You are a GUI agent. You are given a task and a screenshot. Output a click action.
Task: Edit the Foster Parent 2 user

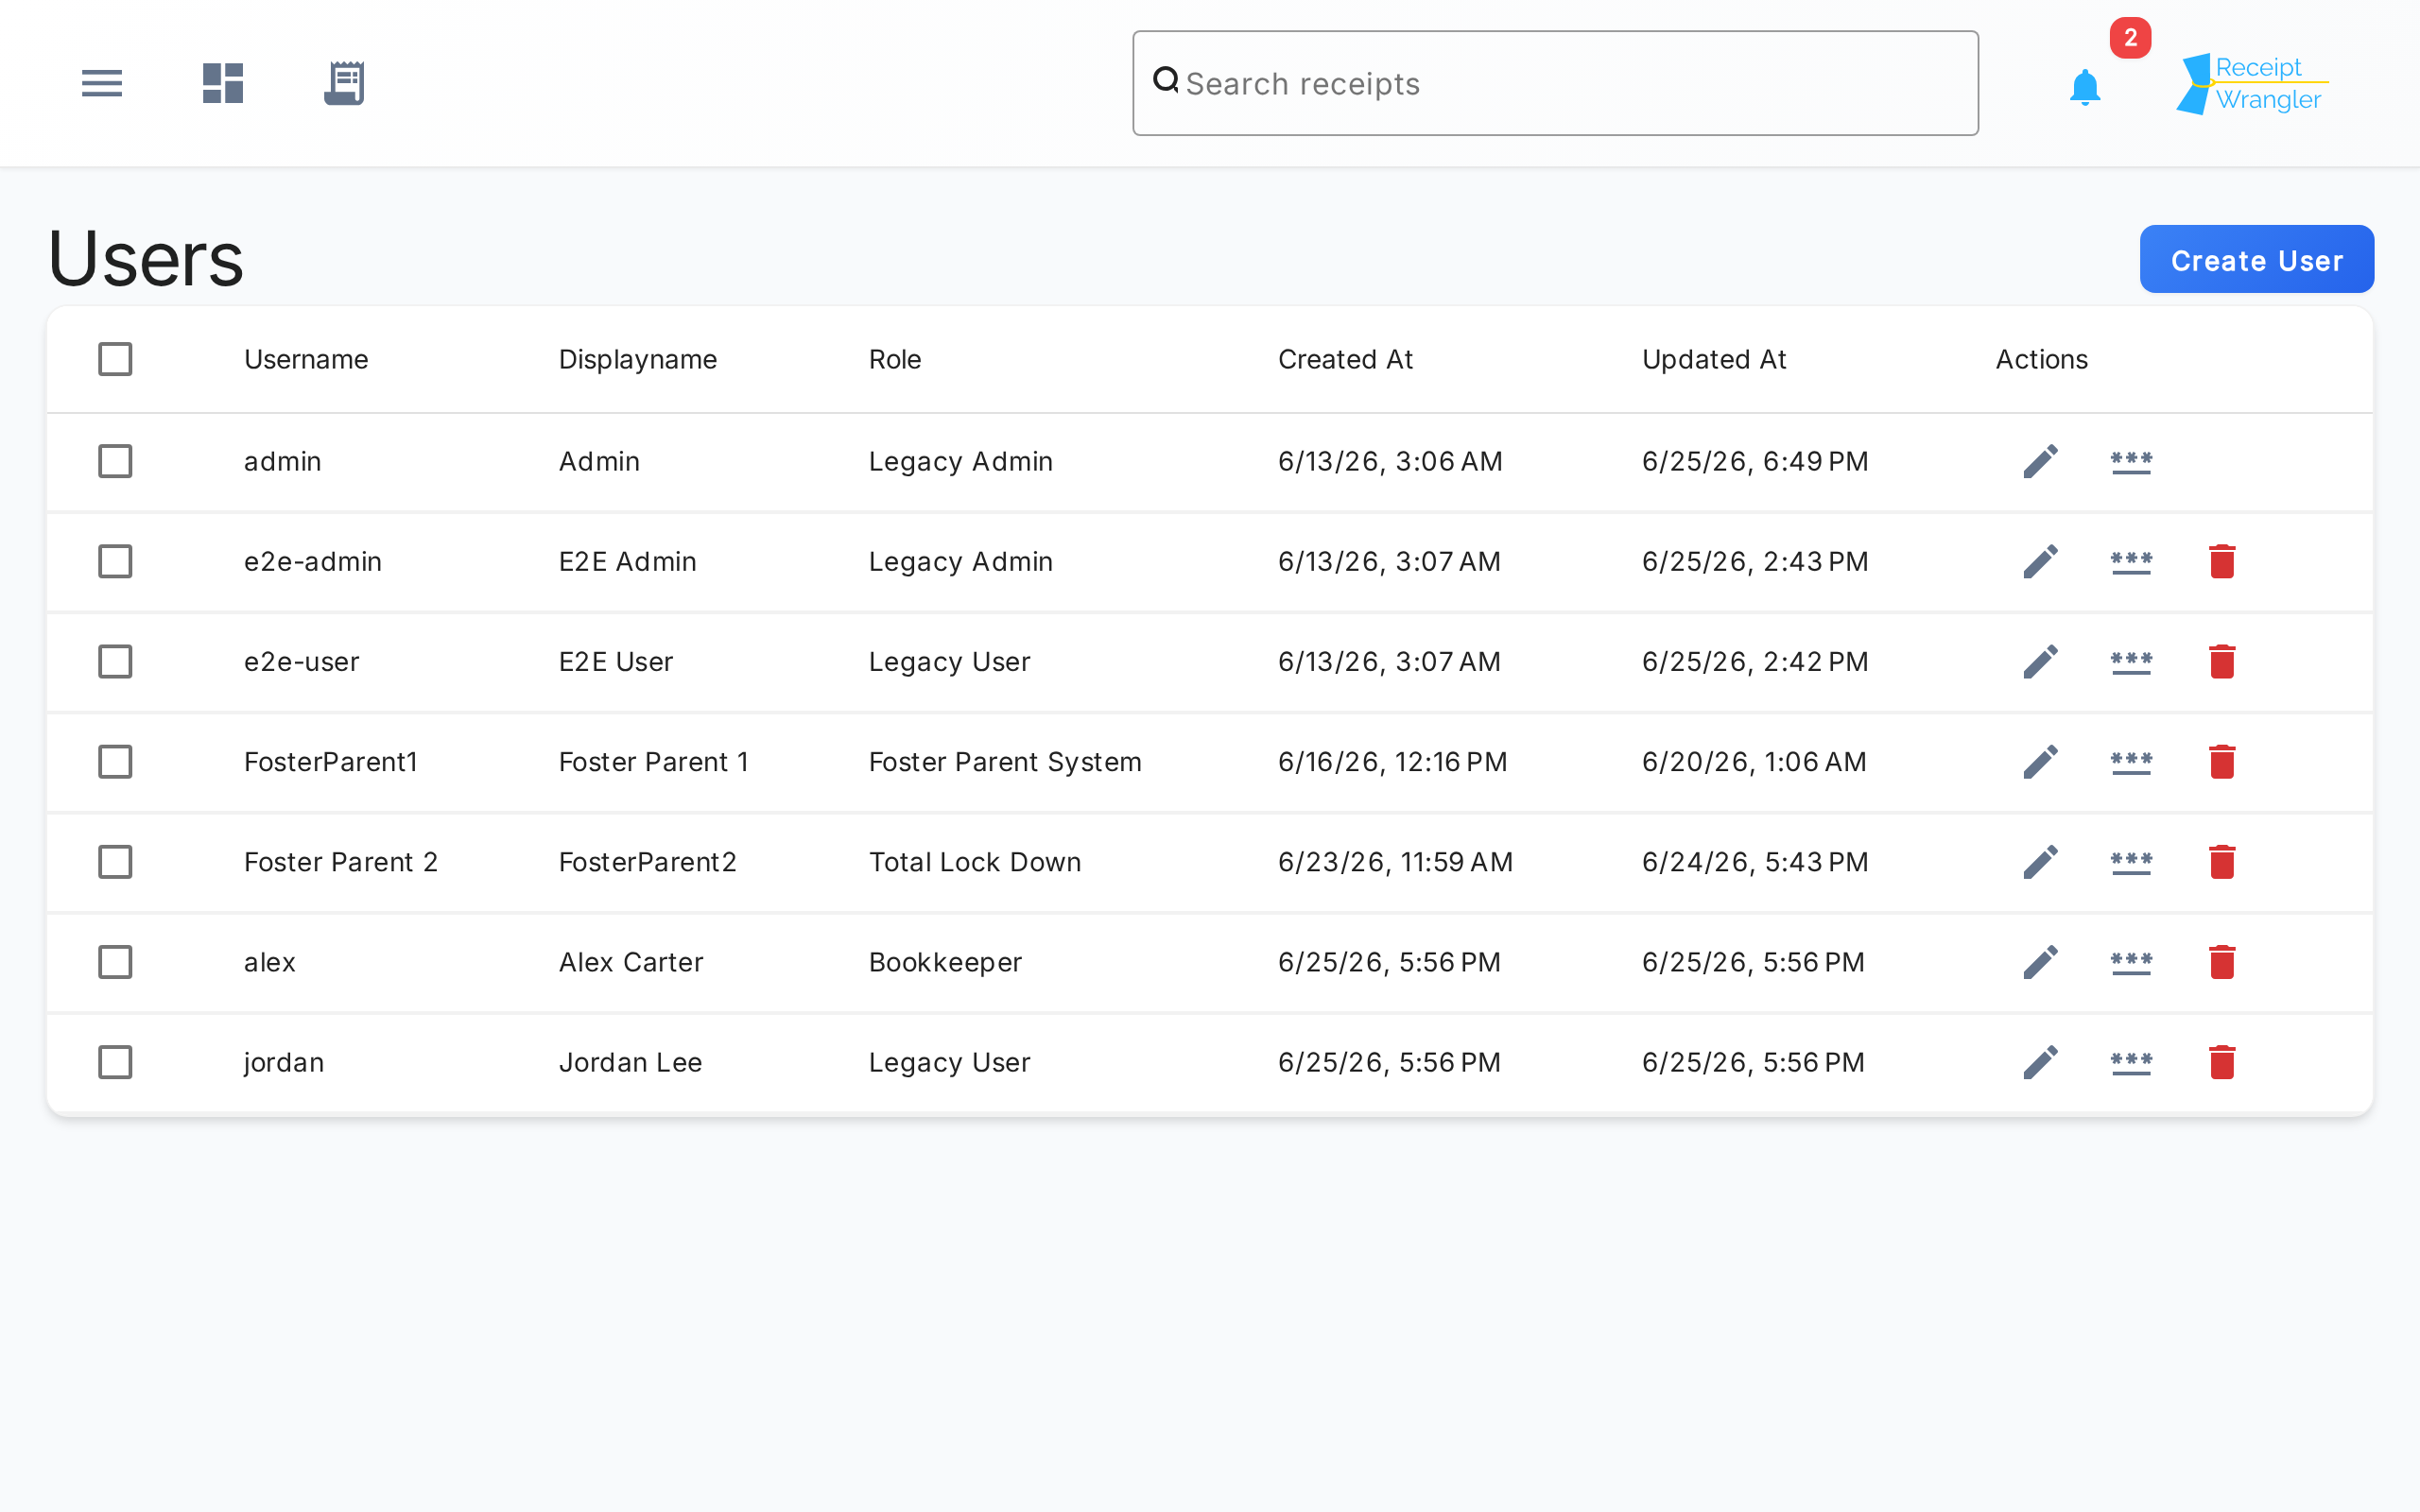[2040, 861]
